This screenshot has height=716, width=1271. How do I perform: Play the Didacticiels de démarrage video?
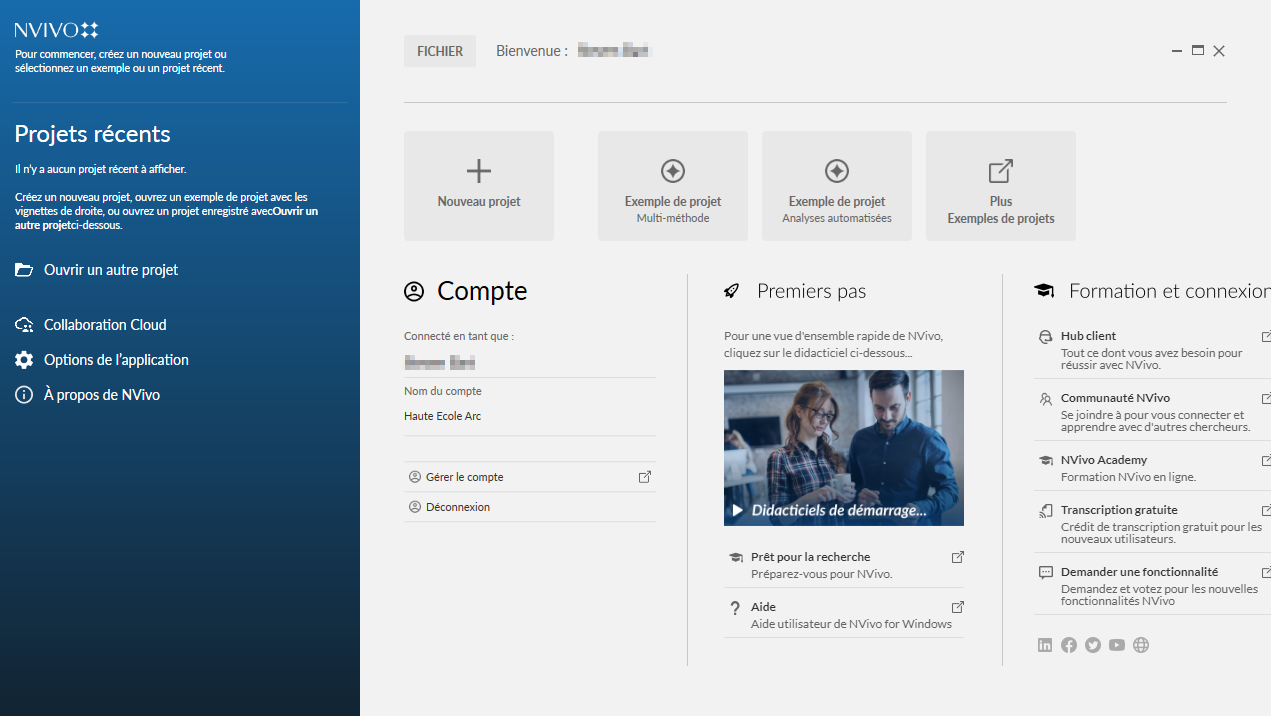pos(844,448)
